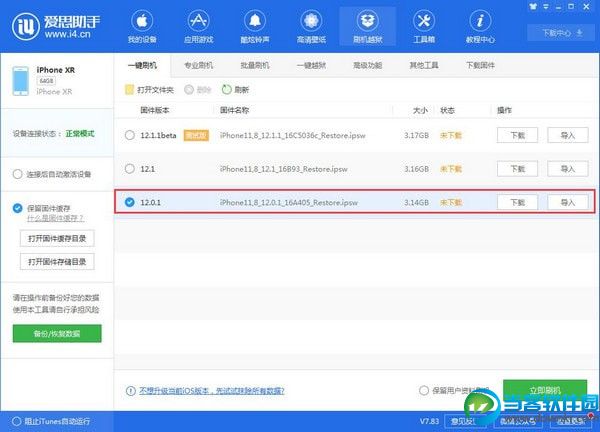Viewport: 600px width, 432px height.
Task: Toggle 连接后自动激活设备 option
Action: pyautogui.click(x=18, y=174)
